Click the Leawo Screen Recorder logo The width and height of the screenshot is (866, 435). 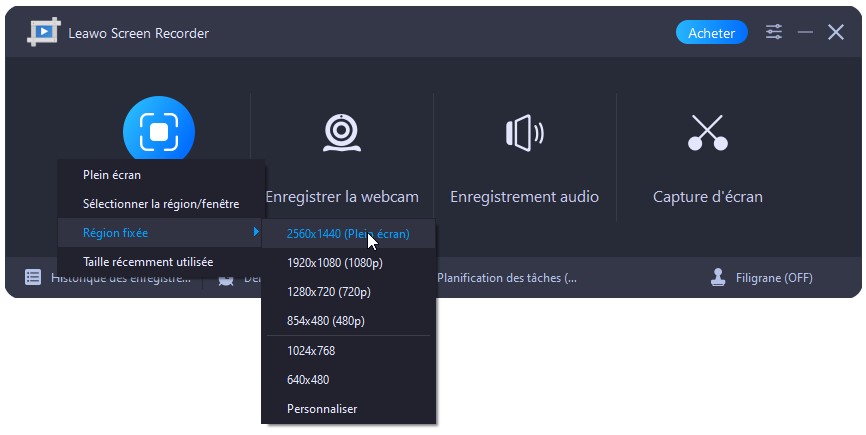42,33
